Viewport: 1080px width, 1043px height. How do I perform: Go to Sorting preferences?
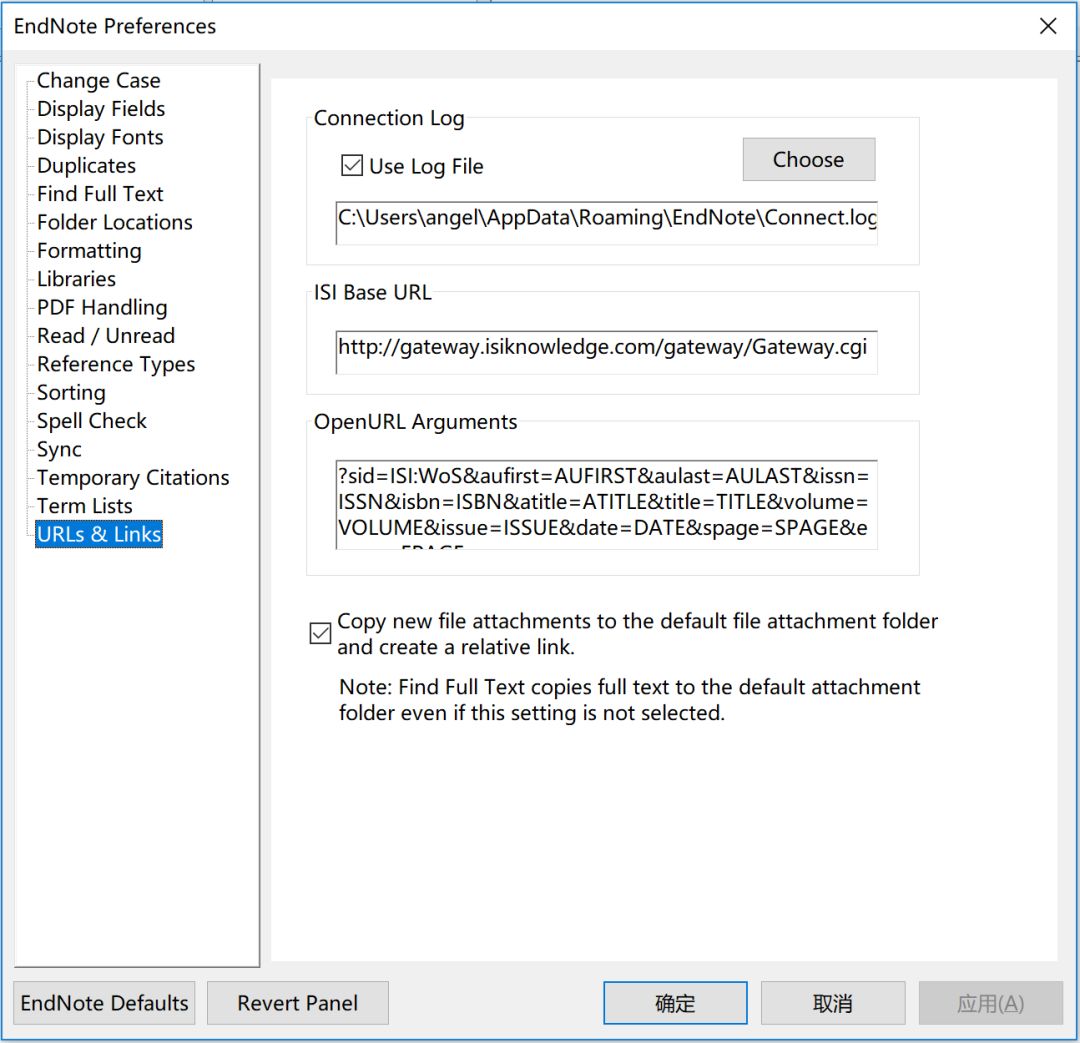pos(71,393)
